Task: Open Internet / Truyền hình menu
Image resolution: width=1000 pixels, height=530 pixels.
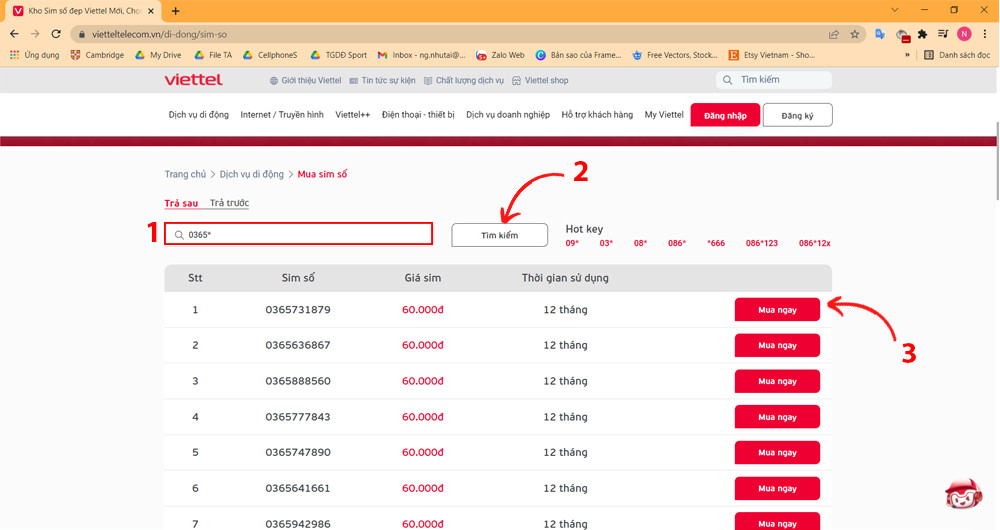Action: click(282, 115)
